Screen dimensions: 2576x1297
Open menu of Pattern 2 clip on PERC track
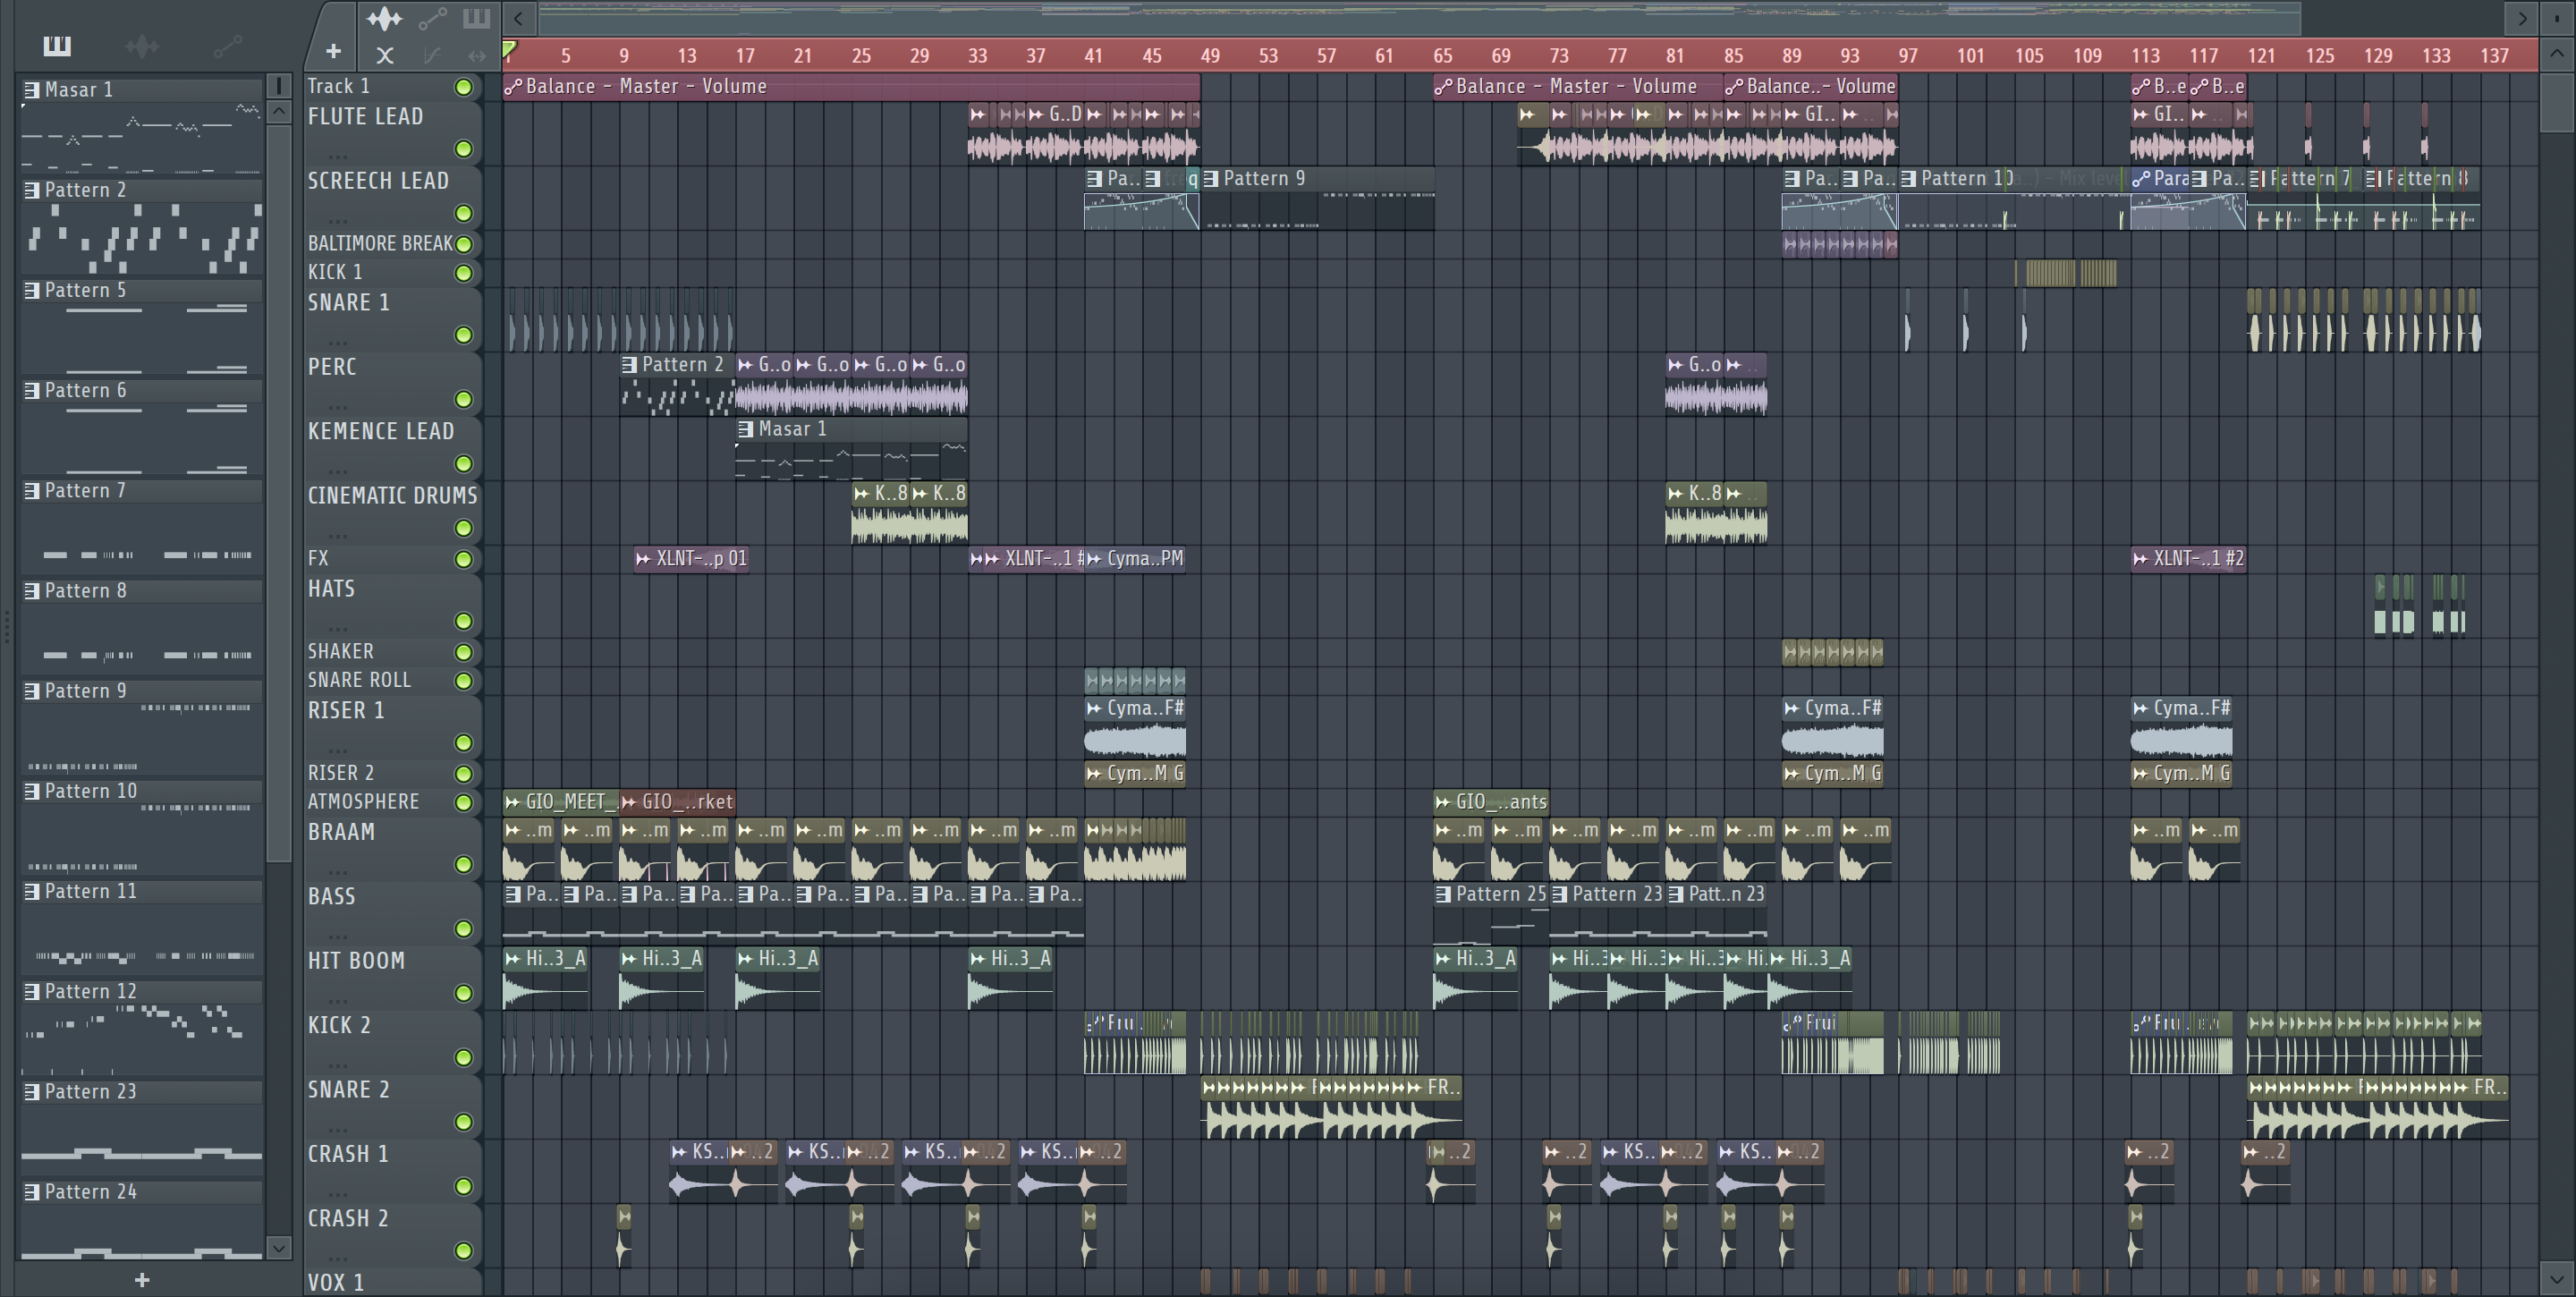point(629,365)
